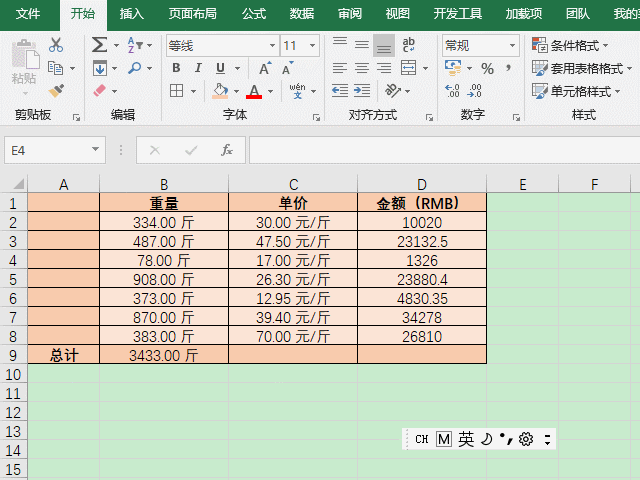Open the 文件 menu

click(x=28, y=14)
